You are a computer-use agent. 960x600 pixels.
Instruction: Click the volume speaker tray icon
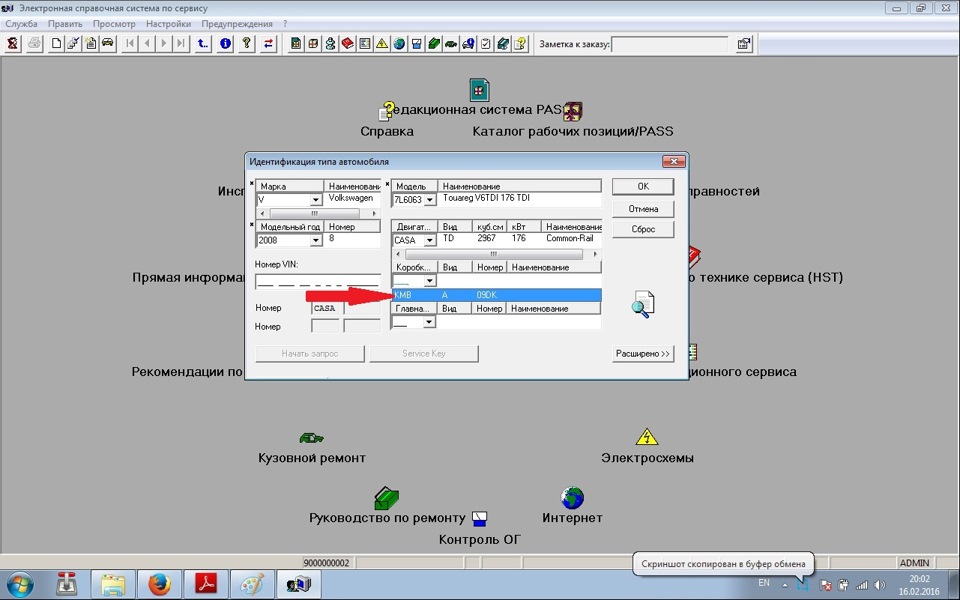[x=880, y=585]
